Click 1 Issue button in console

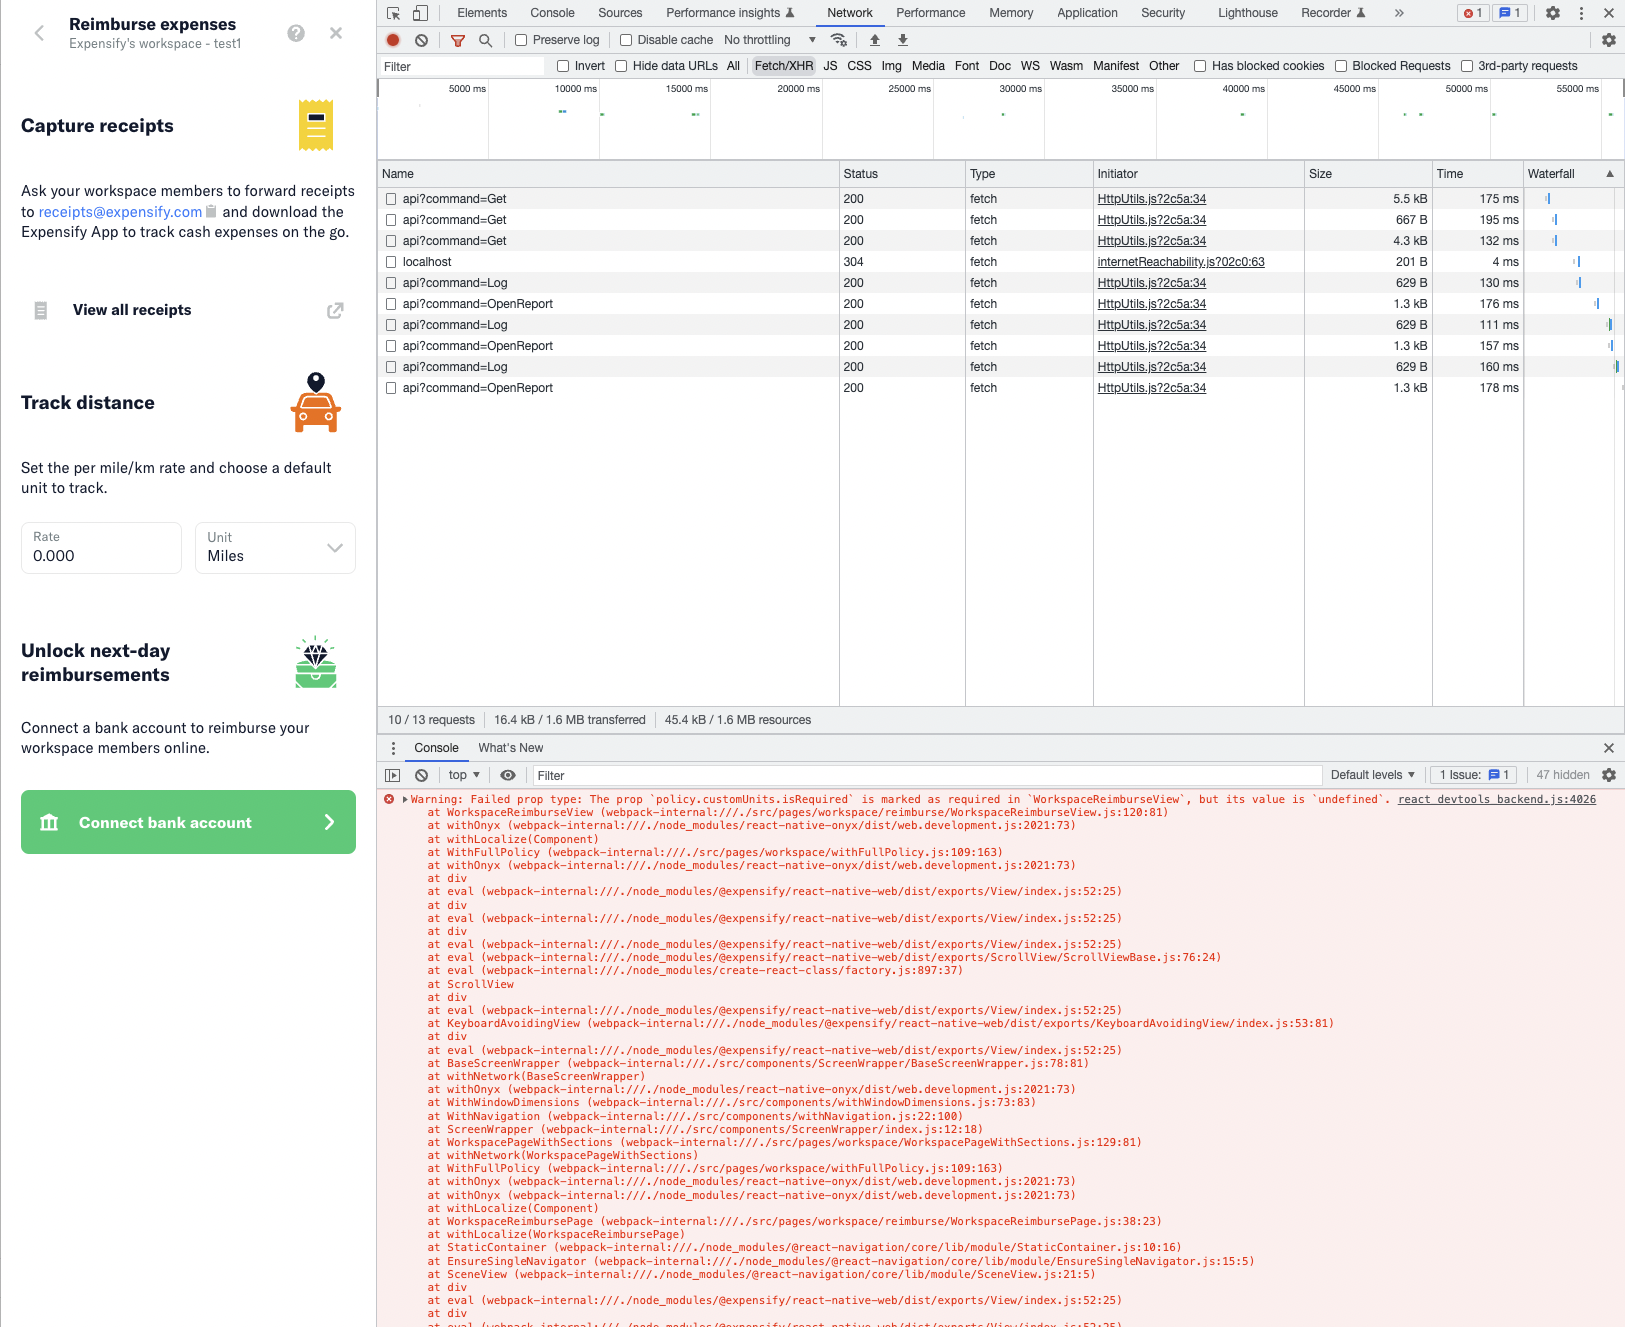[x=1474, y=775]
